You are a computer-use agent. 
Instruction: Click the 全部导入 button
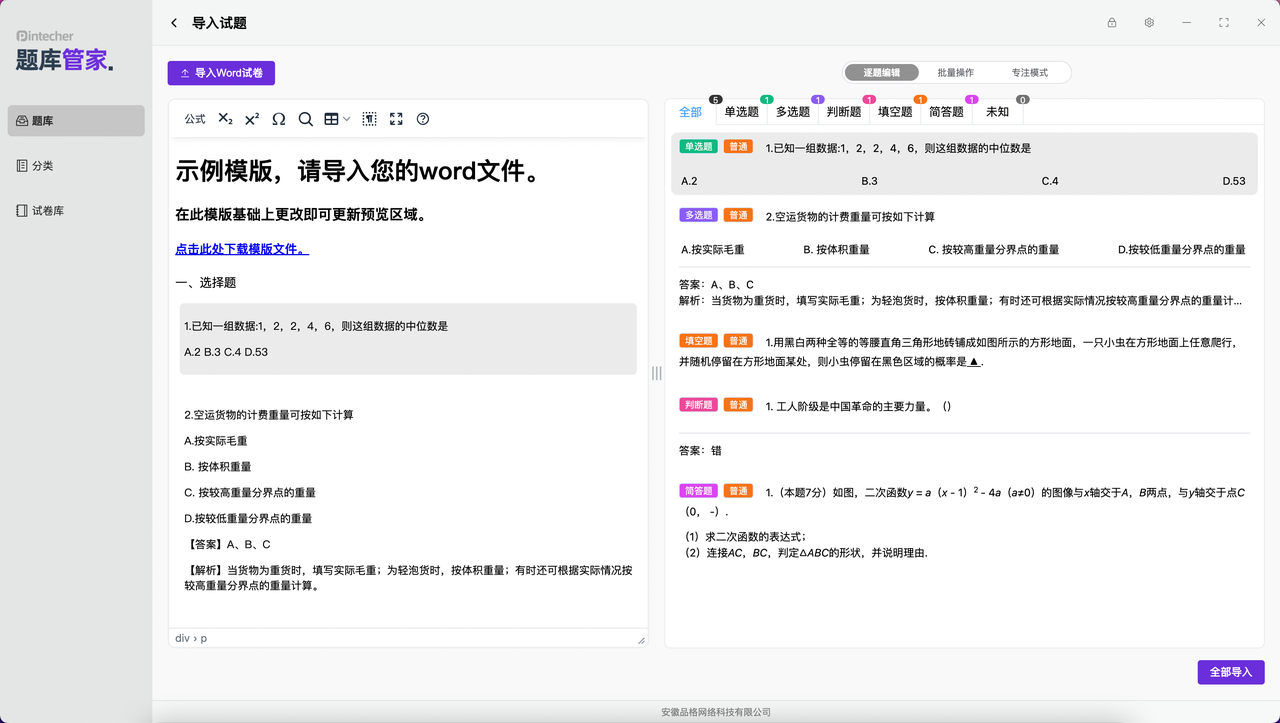1231,672
